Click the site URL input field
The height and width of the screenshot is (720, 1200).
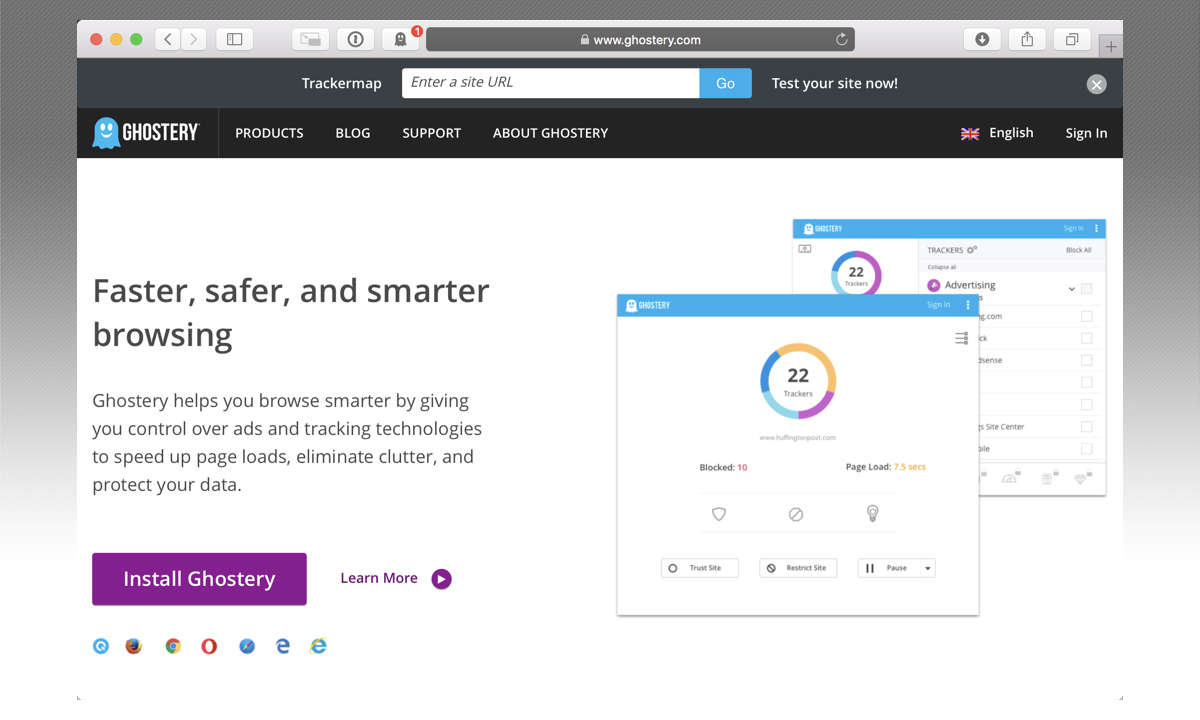(551, 83)
